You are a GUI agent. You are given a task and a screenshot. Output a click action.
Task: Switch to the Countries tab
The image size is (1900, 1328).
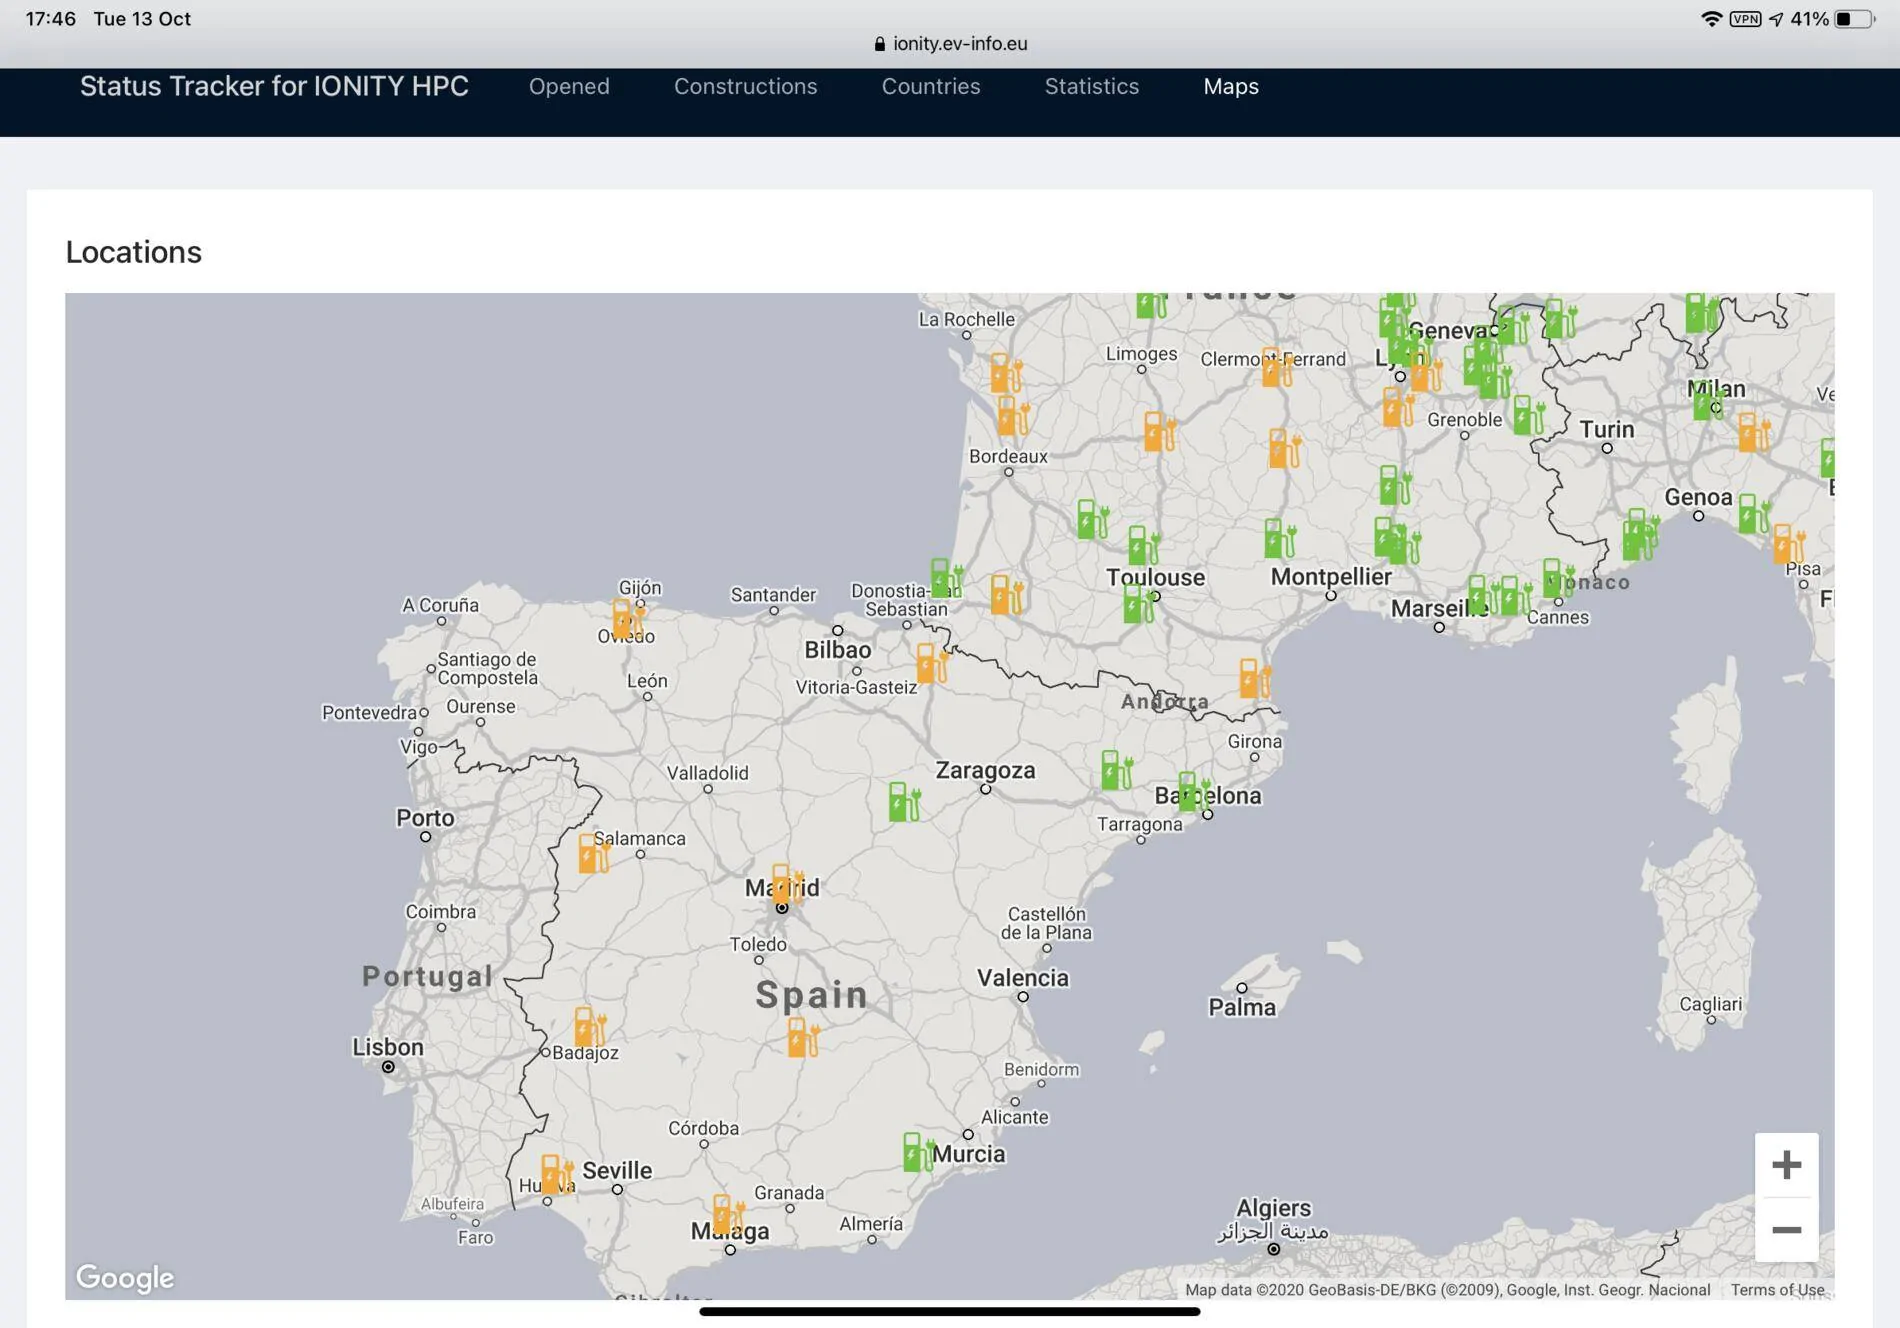[x=931, y=87]
